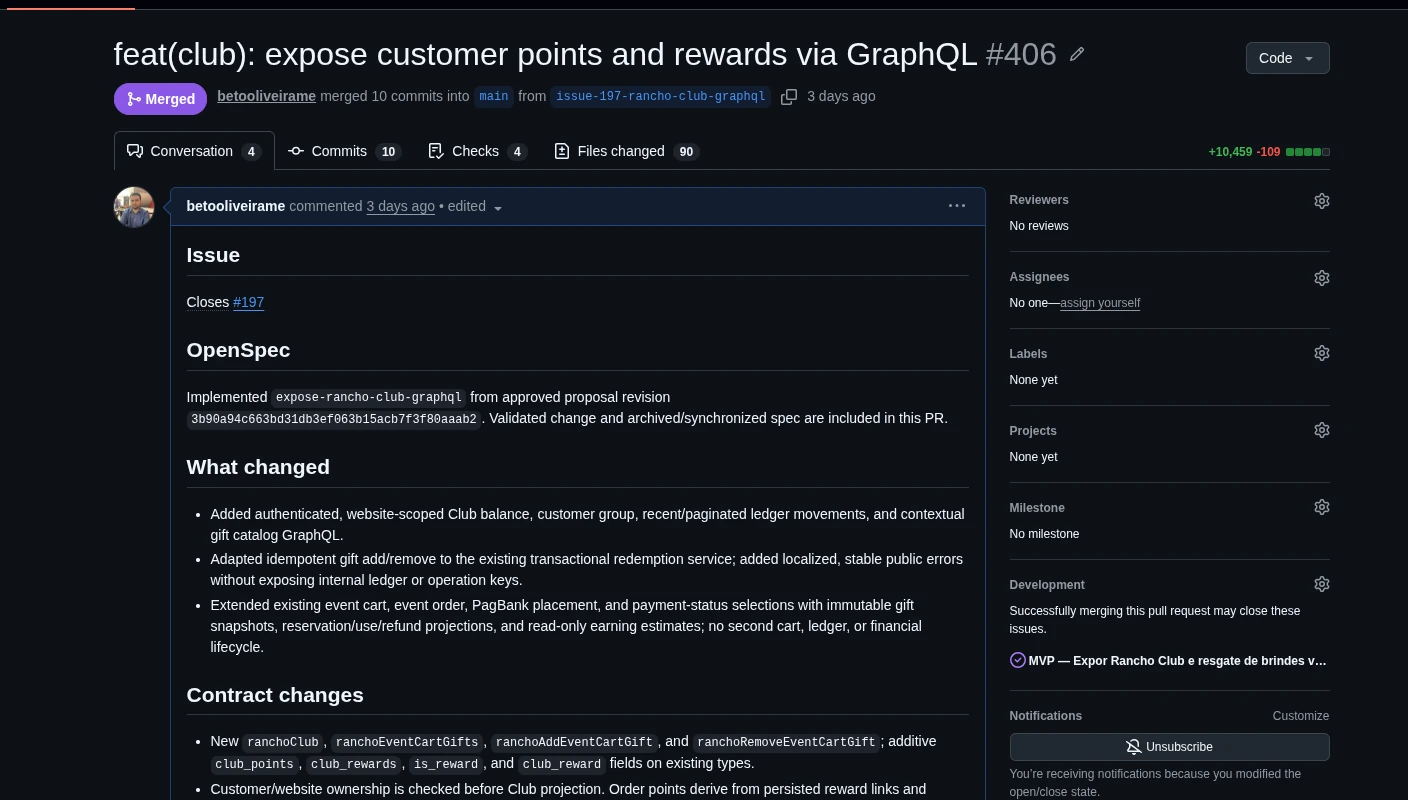Image resolution: width=1408 pixels, height=800 pixels.
Task: Click the purple Merged status badge
Action: [160, 99]
